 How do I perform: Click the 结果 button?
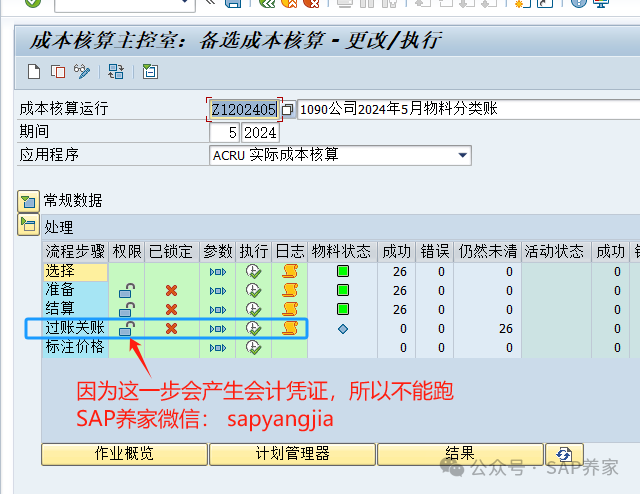click(460, 454)
